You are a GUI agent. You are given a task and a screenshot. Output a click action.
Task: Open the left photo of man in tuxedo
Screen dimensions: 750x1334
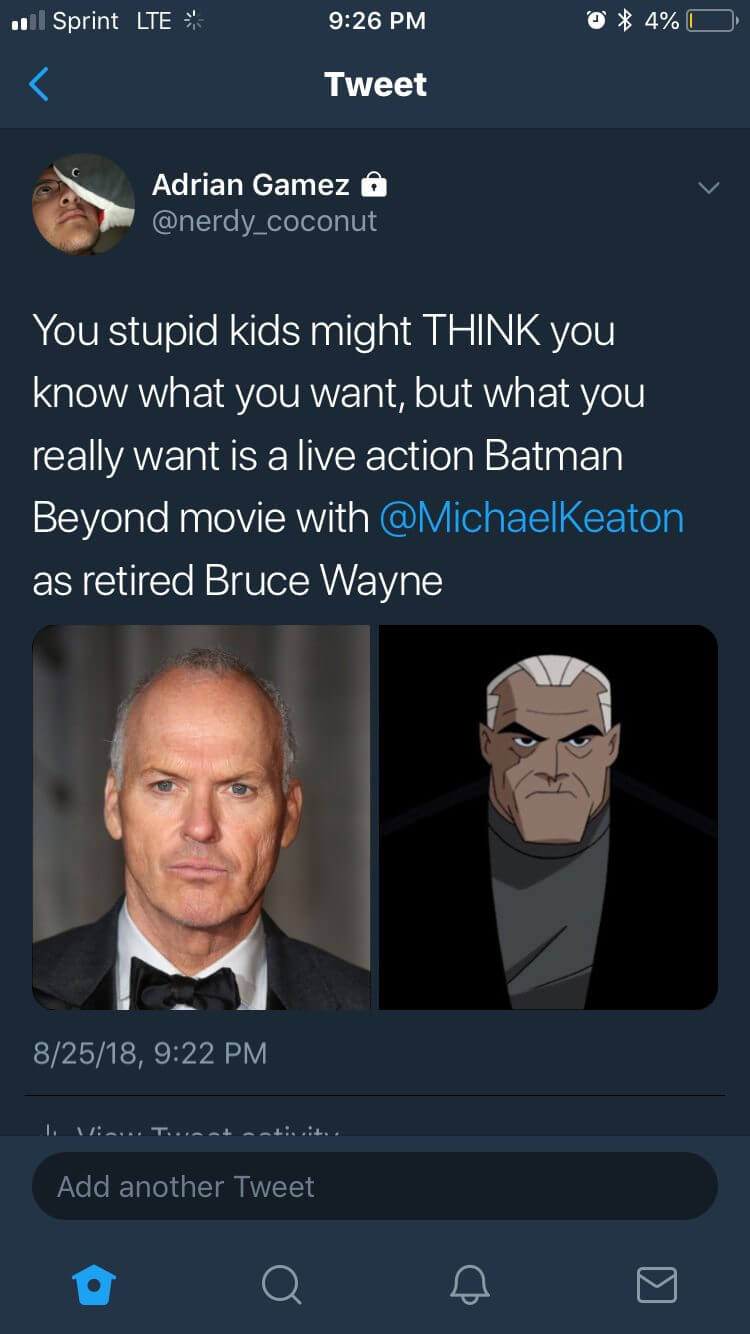click(x=201, y=817)
